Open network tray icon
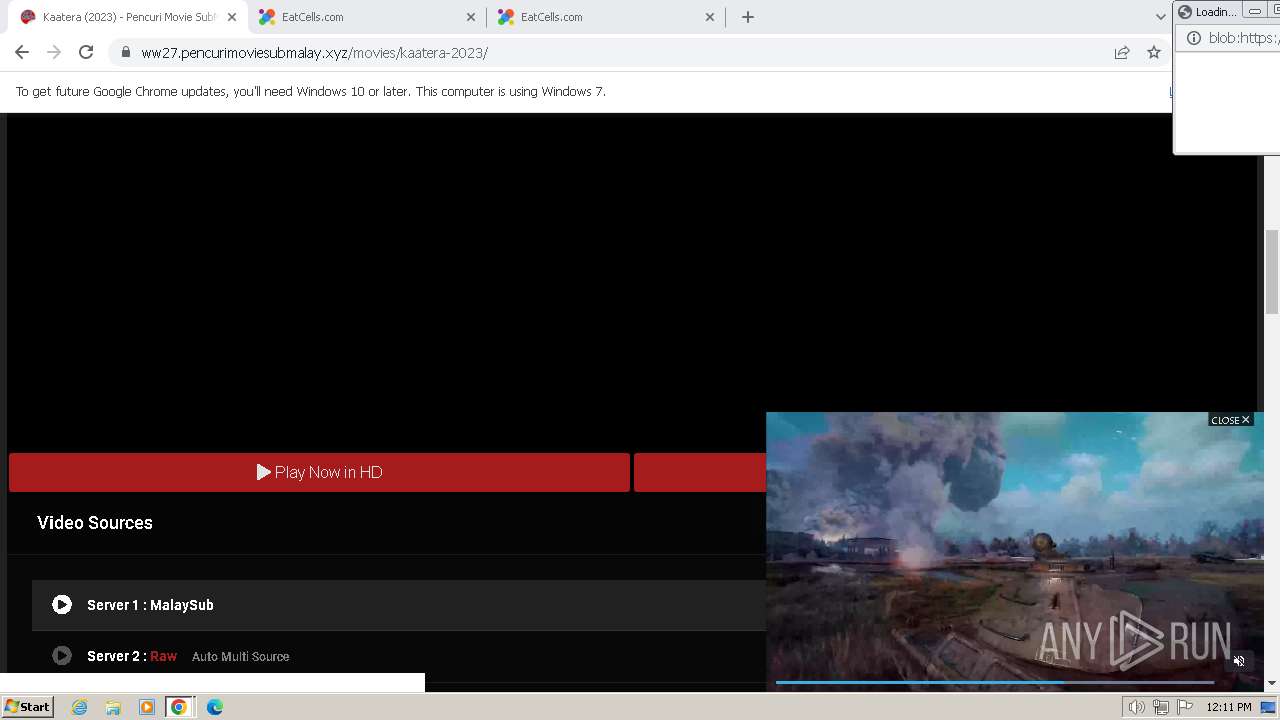1280x720 pixels. click(x=1161, y=707)
